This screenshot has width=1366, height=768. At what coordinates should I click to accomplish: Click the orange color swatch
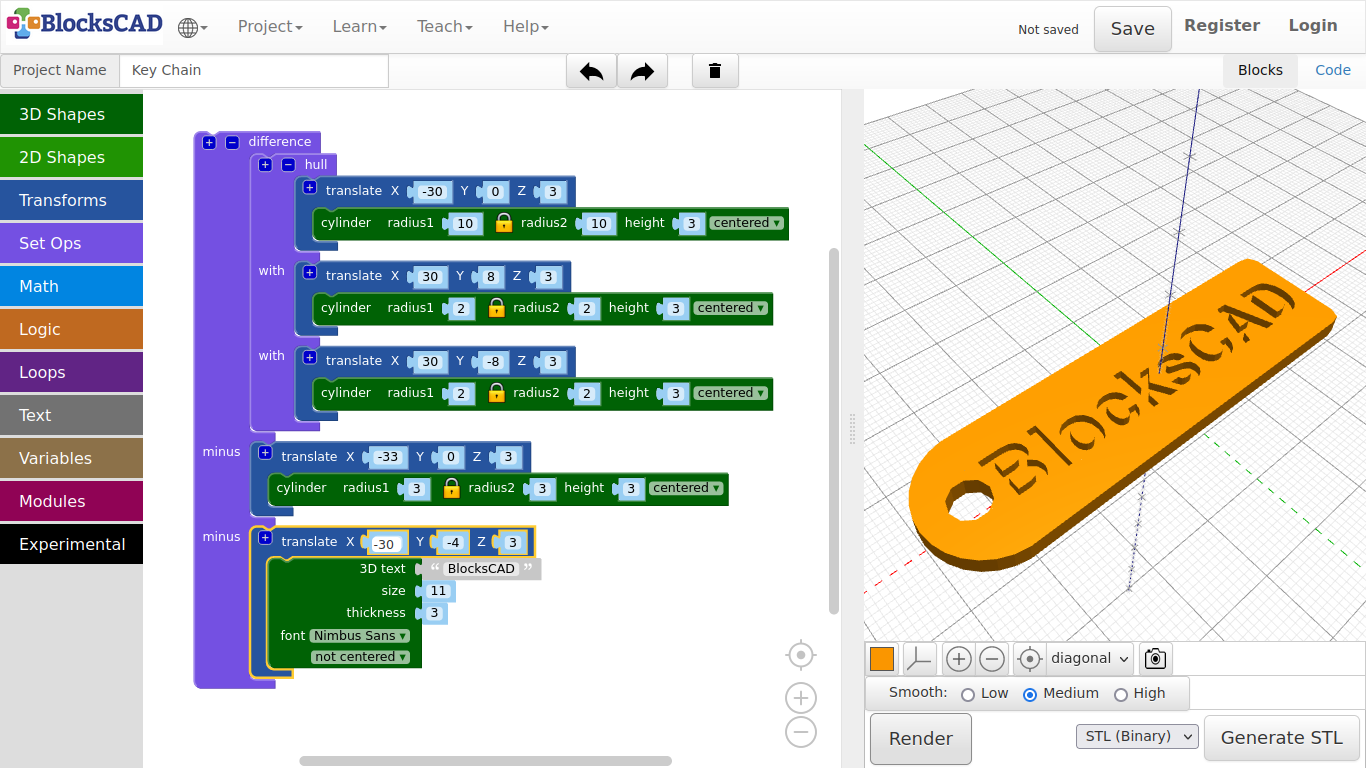882,659
